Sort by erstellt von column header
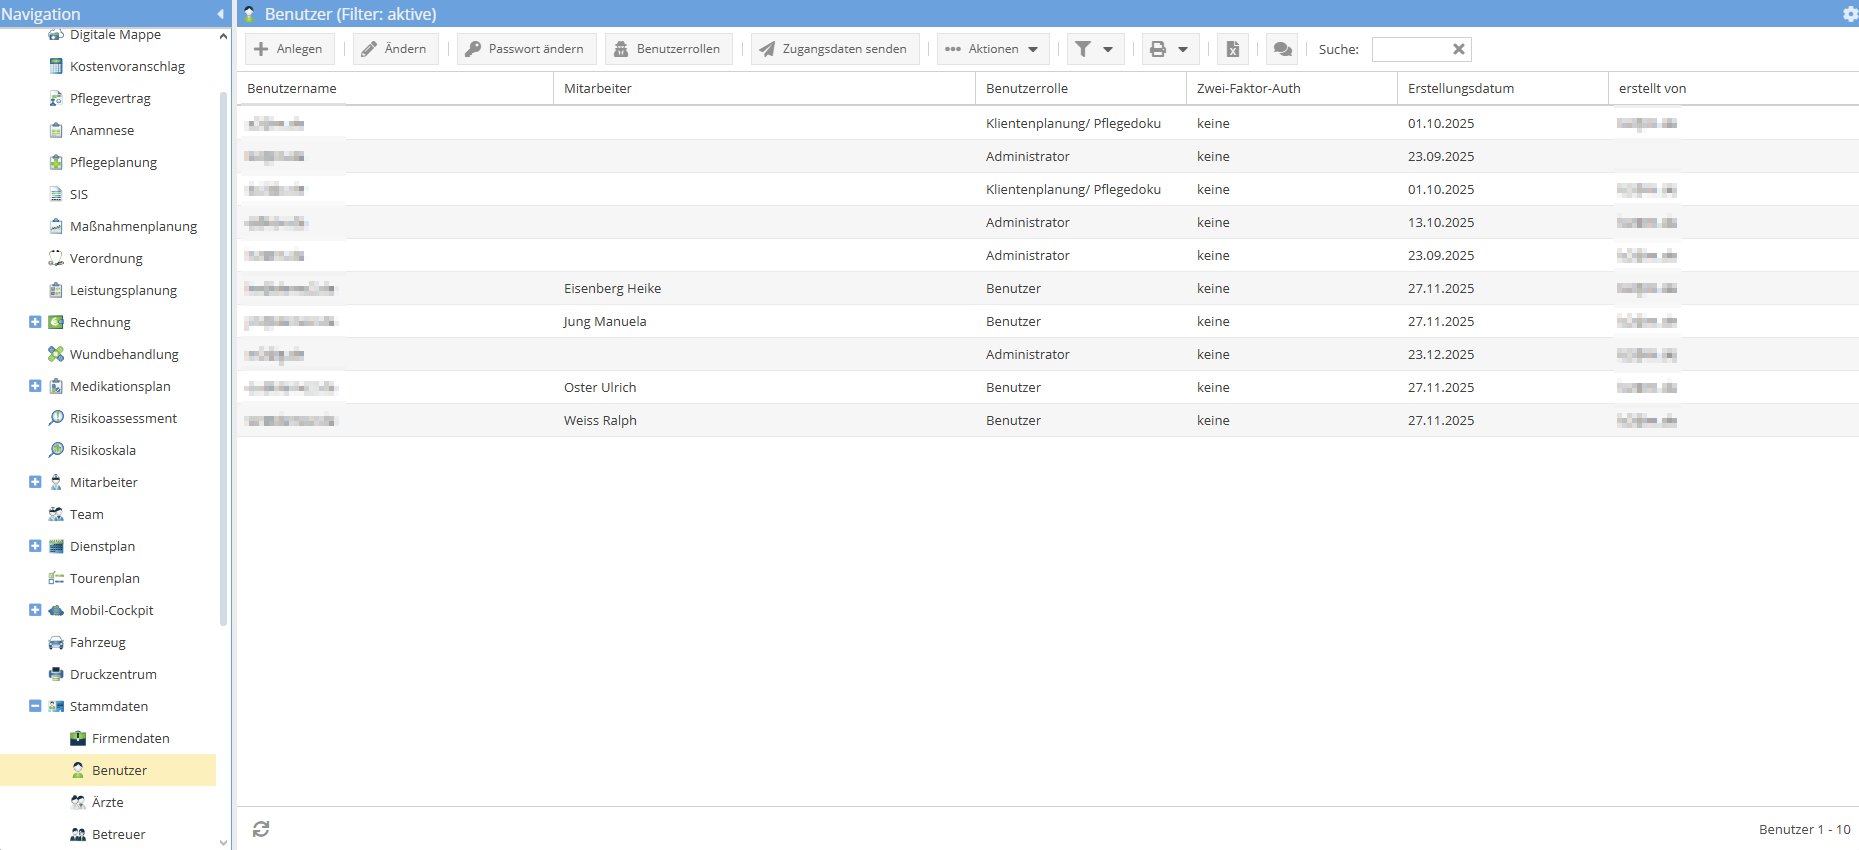Image resolution: width=1859 pixels, height=850 pixels. [1734, 88]
